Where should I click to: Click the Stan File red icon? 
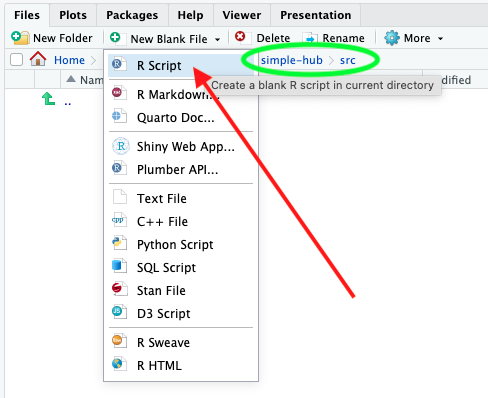(119, 289)
